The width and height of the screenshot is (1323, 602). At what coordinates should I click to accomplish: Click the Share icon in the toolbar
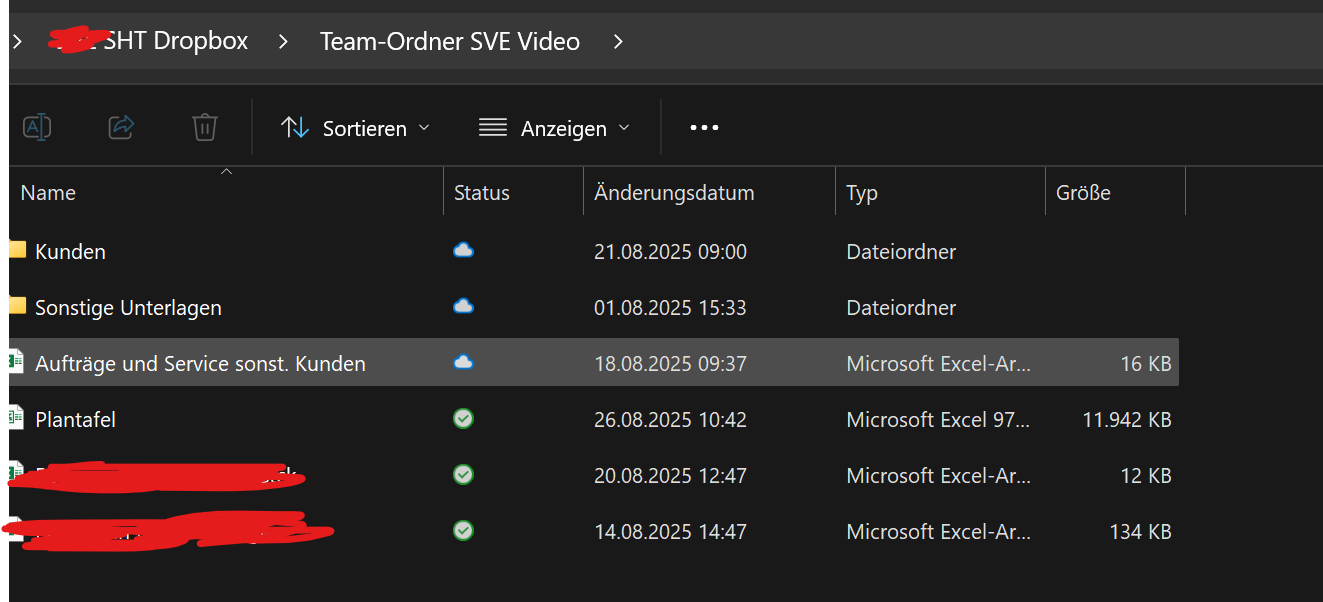(121, 127)
